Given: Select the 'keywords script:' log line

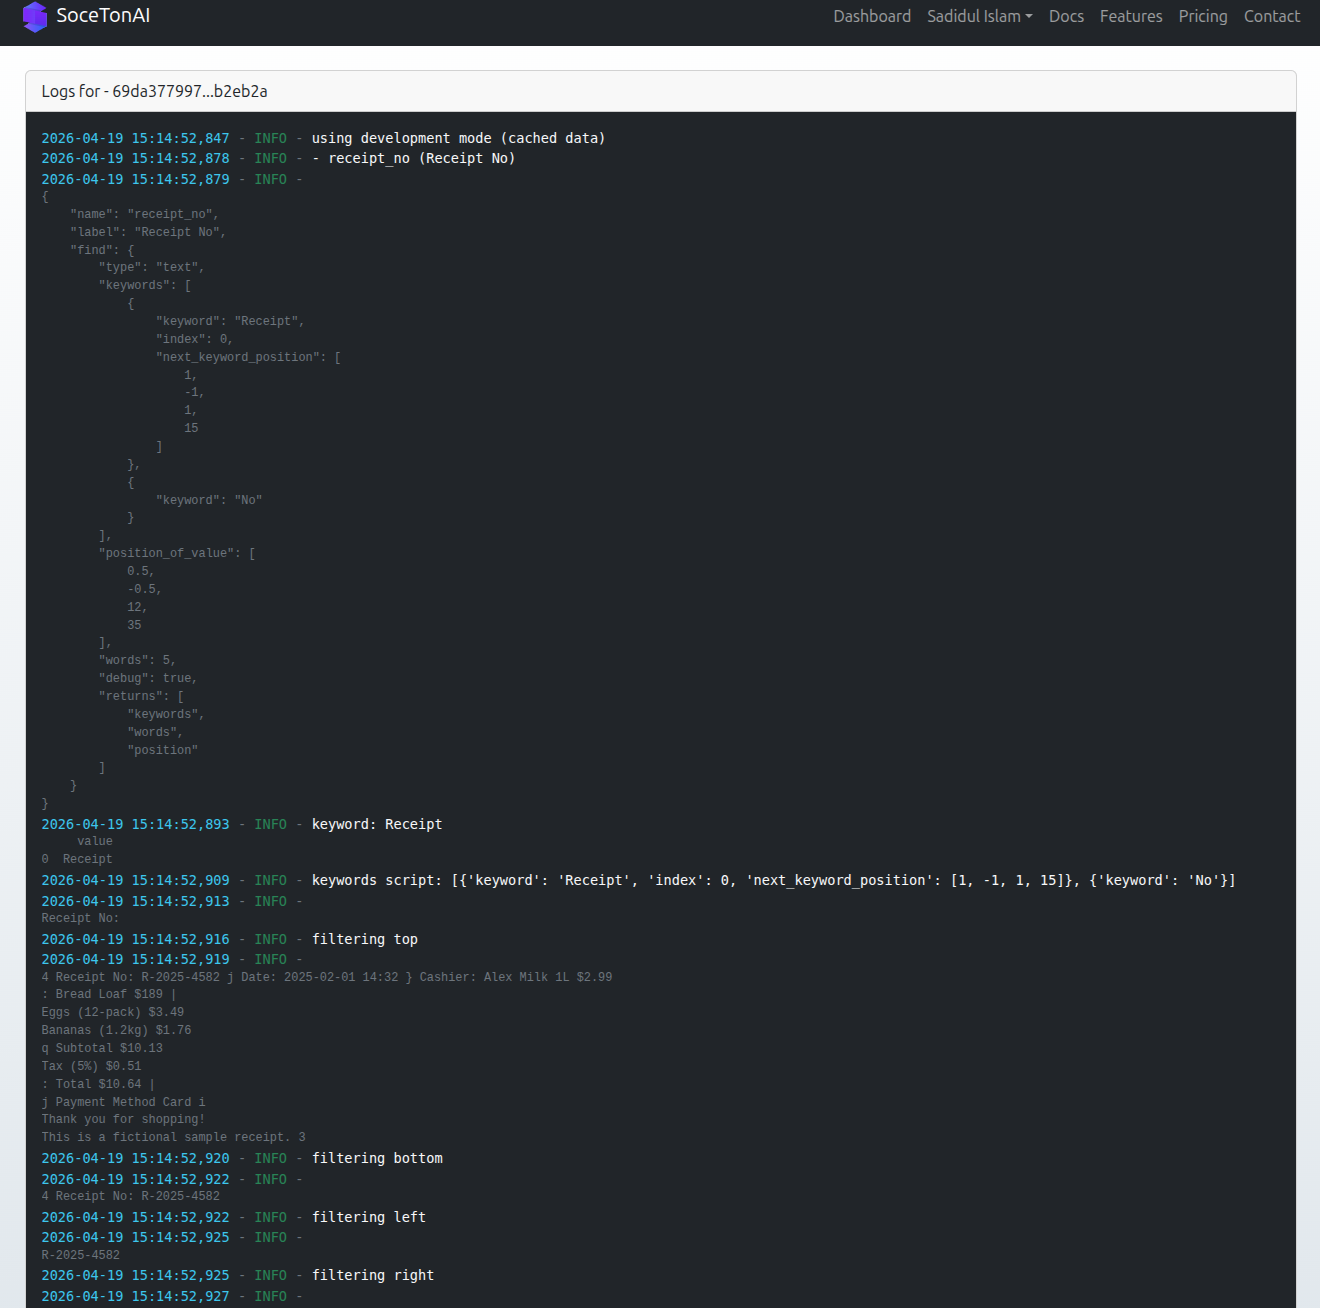Looking at the screenshot, I should (x=773, y=880).
